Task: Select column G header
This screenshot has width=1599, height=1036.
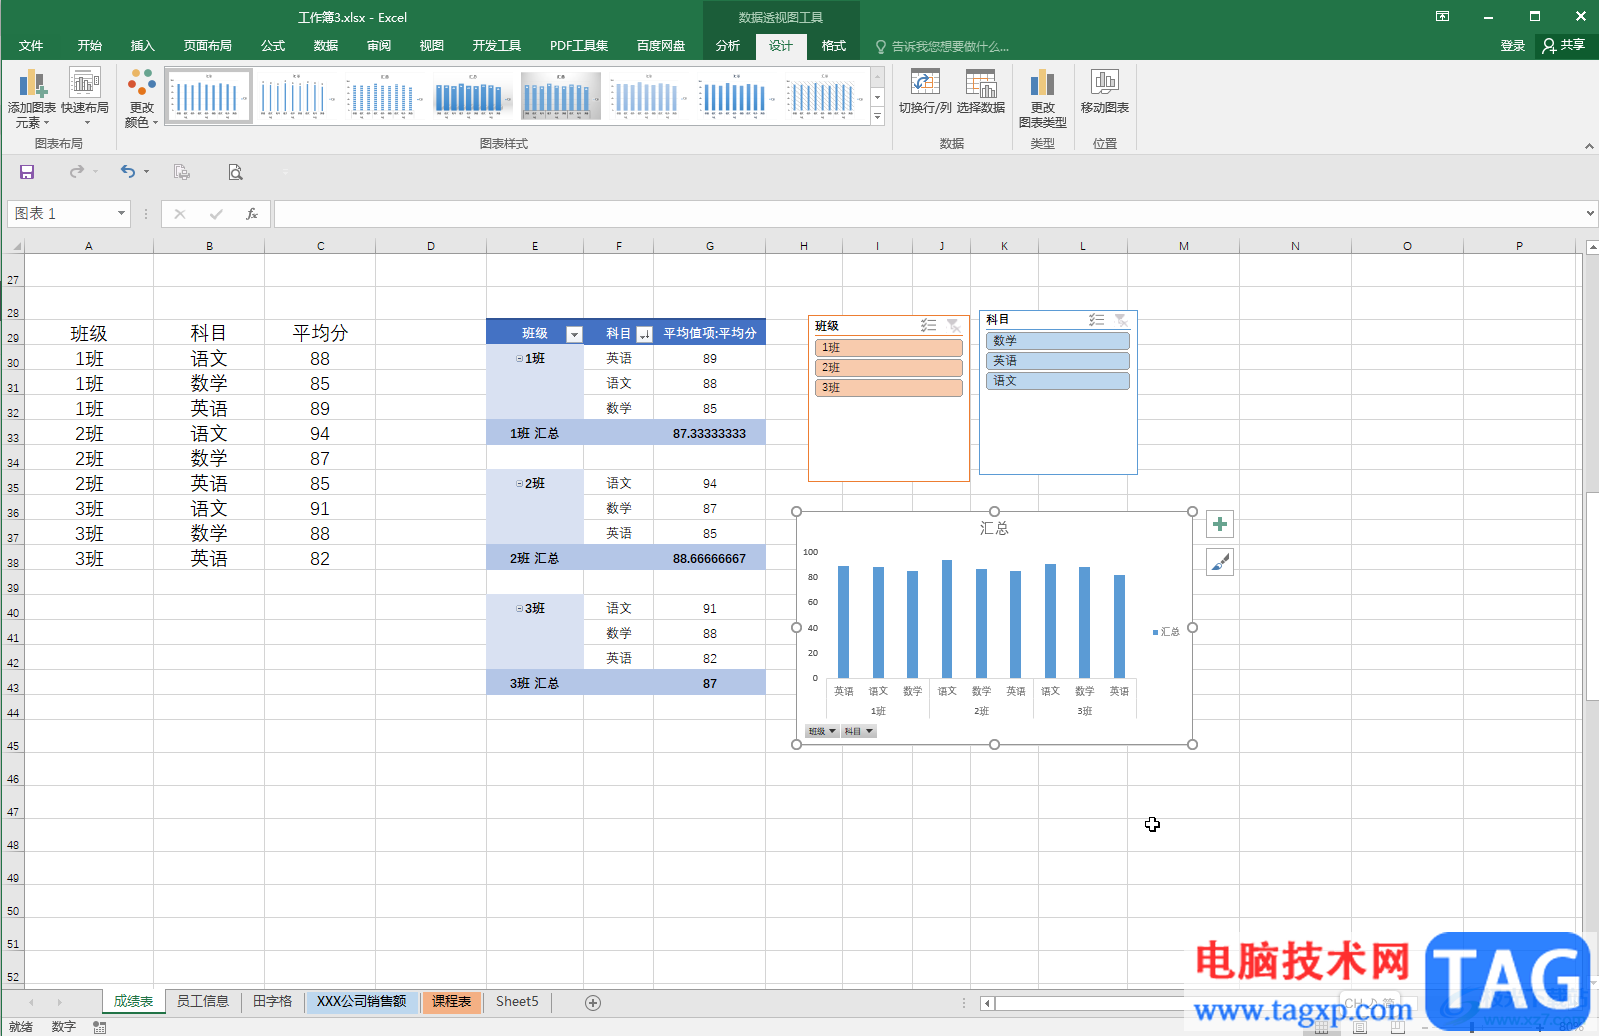Action: point(709,245)
